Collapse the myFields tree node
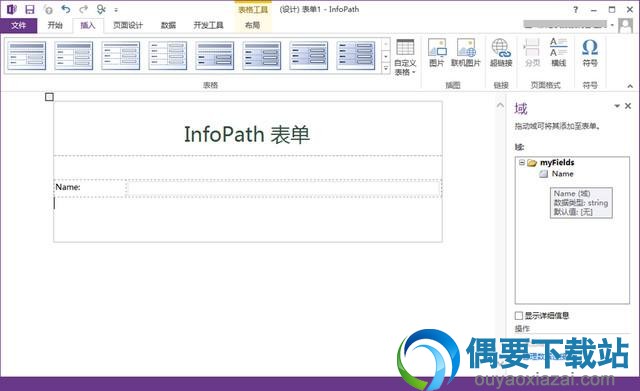The height and width of the screenshot is (391, 640). tap(522, 162)
